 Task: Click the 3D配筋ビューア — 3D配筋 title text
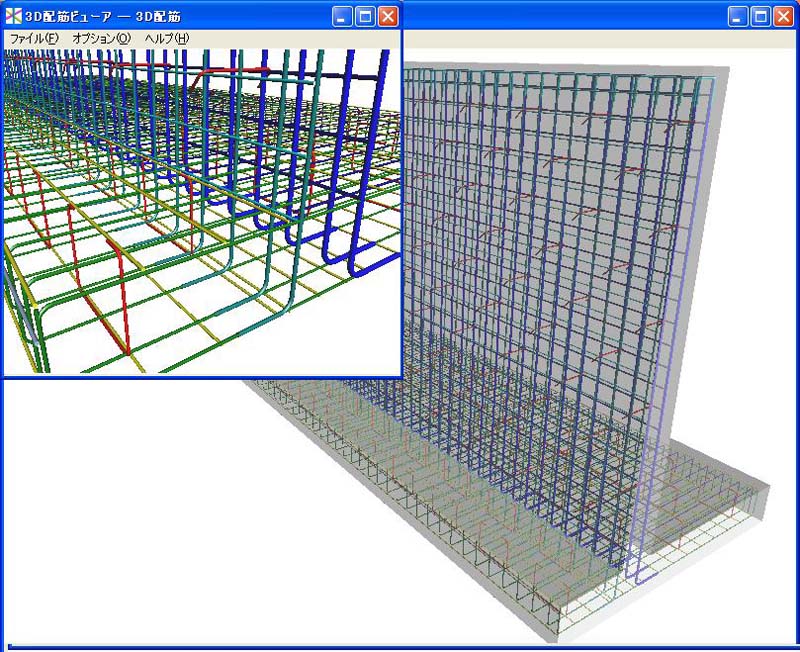(x=103, y=16)
